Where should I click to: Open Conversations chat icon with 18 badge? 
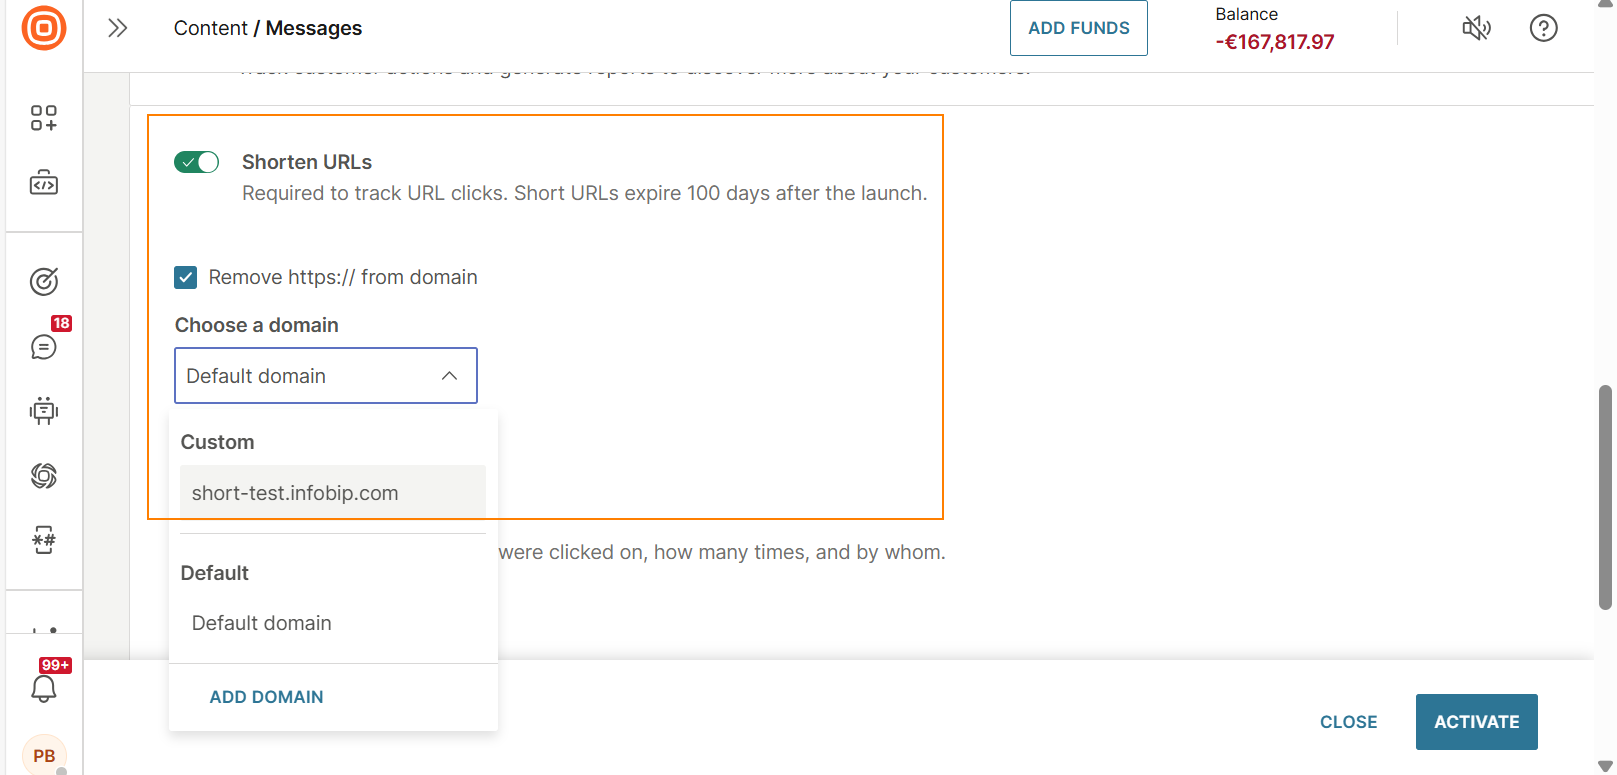[44, 346]
